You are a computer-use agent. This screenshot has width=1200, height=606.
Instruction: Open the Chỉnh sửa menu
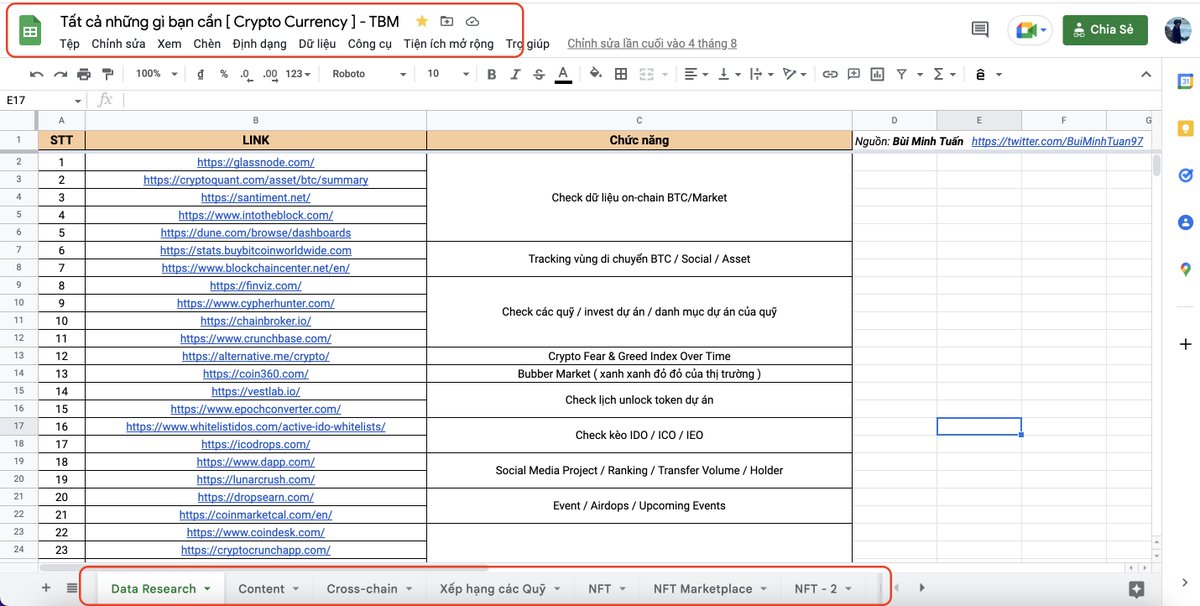118,44
